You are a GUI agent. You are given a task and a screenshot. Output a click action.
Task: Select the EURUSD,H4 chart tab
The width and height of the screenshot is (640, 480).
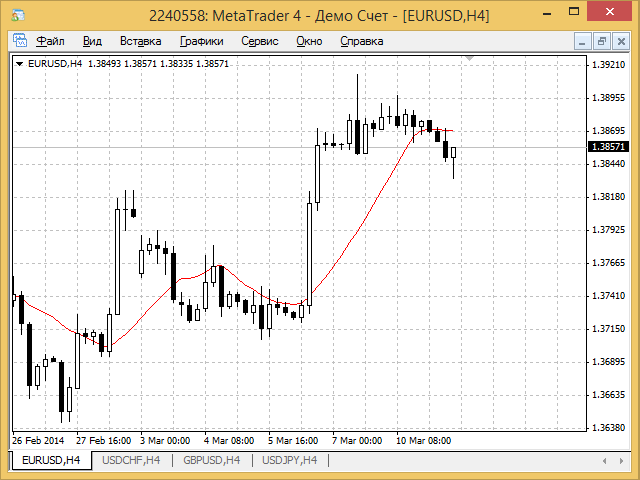coord(51,460)
